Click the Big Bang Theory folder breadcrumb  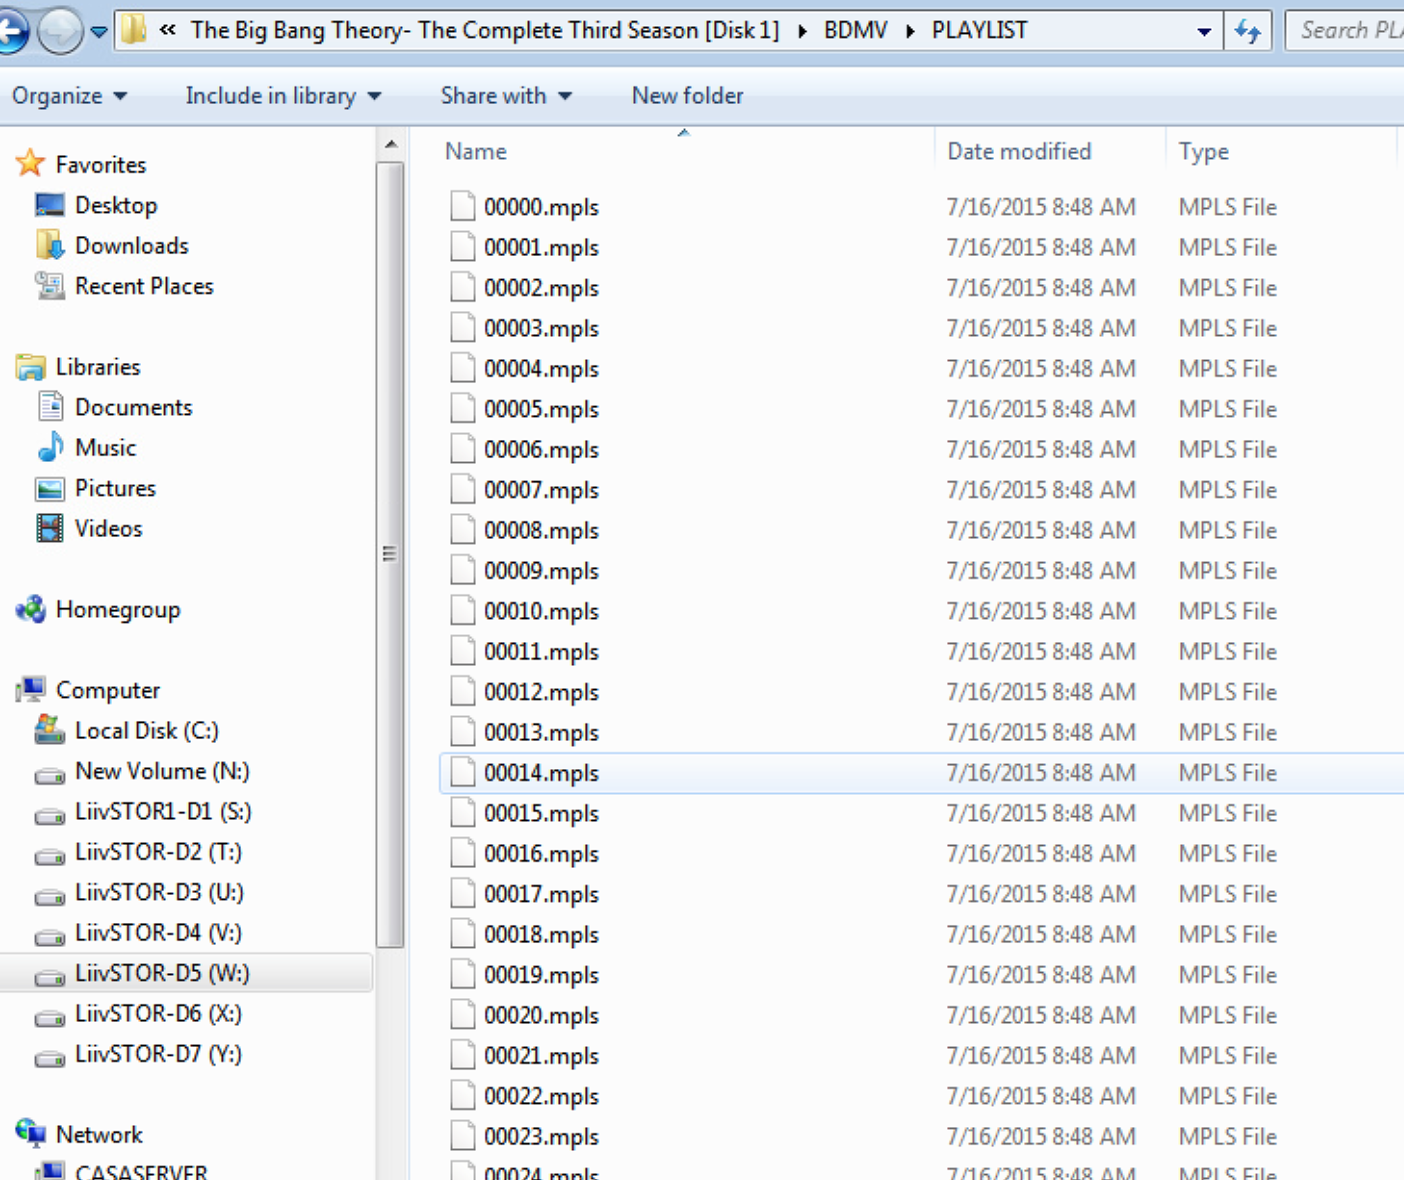(x=485, y=31)
